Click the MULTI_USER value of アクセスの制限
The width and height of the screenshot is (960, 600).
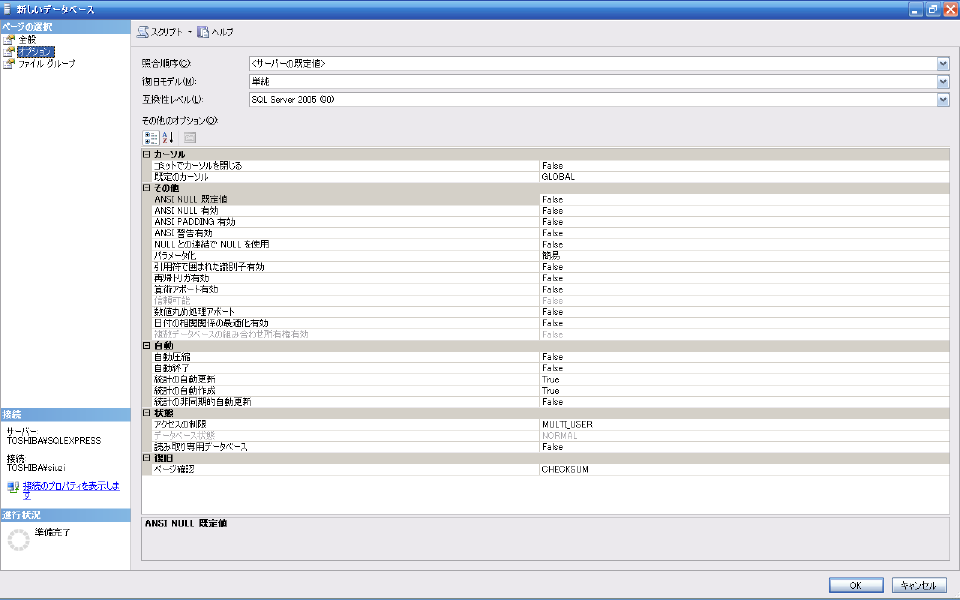tap(567, 424)
